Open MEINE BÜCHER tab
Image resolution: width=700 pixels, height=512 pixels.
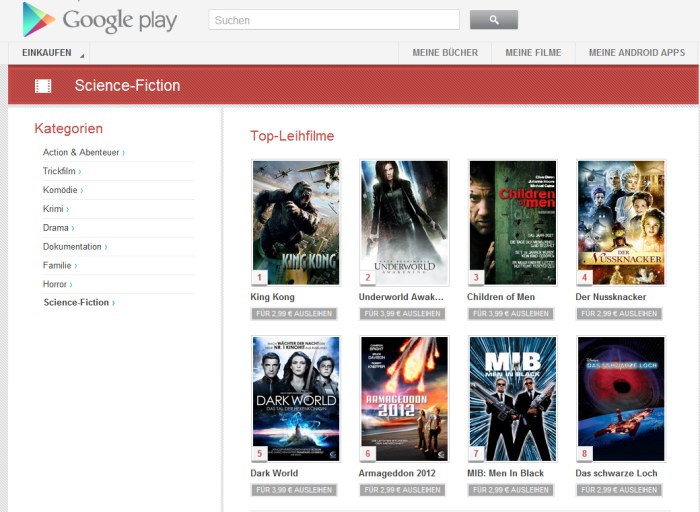(x=445, y=53)
